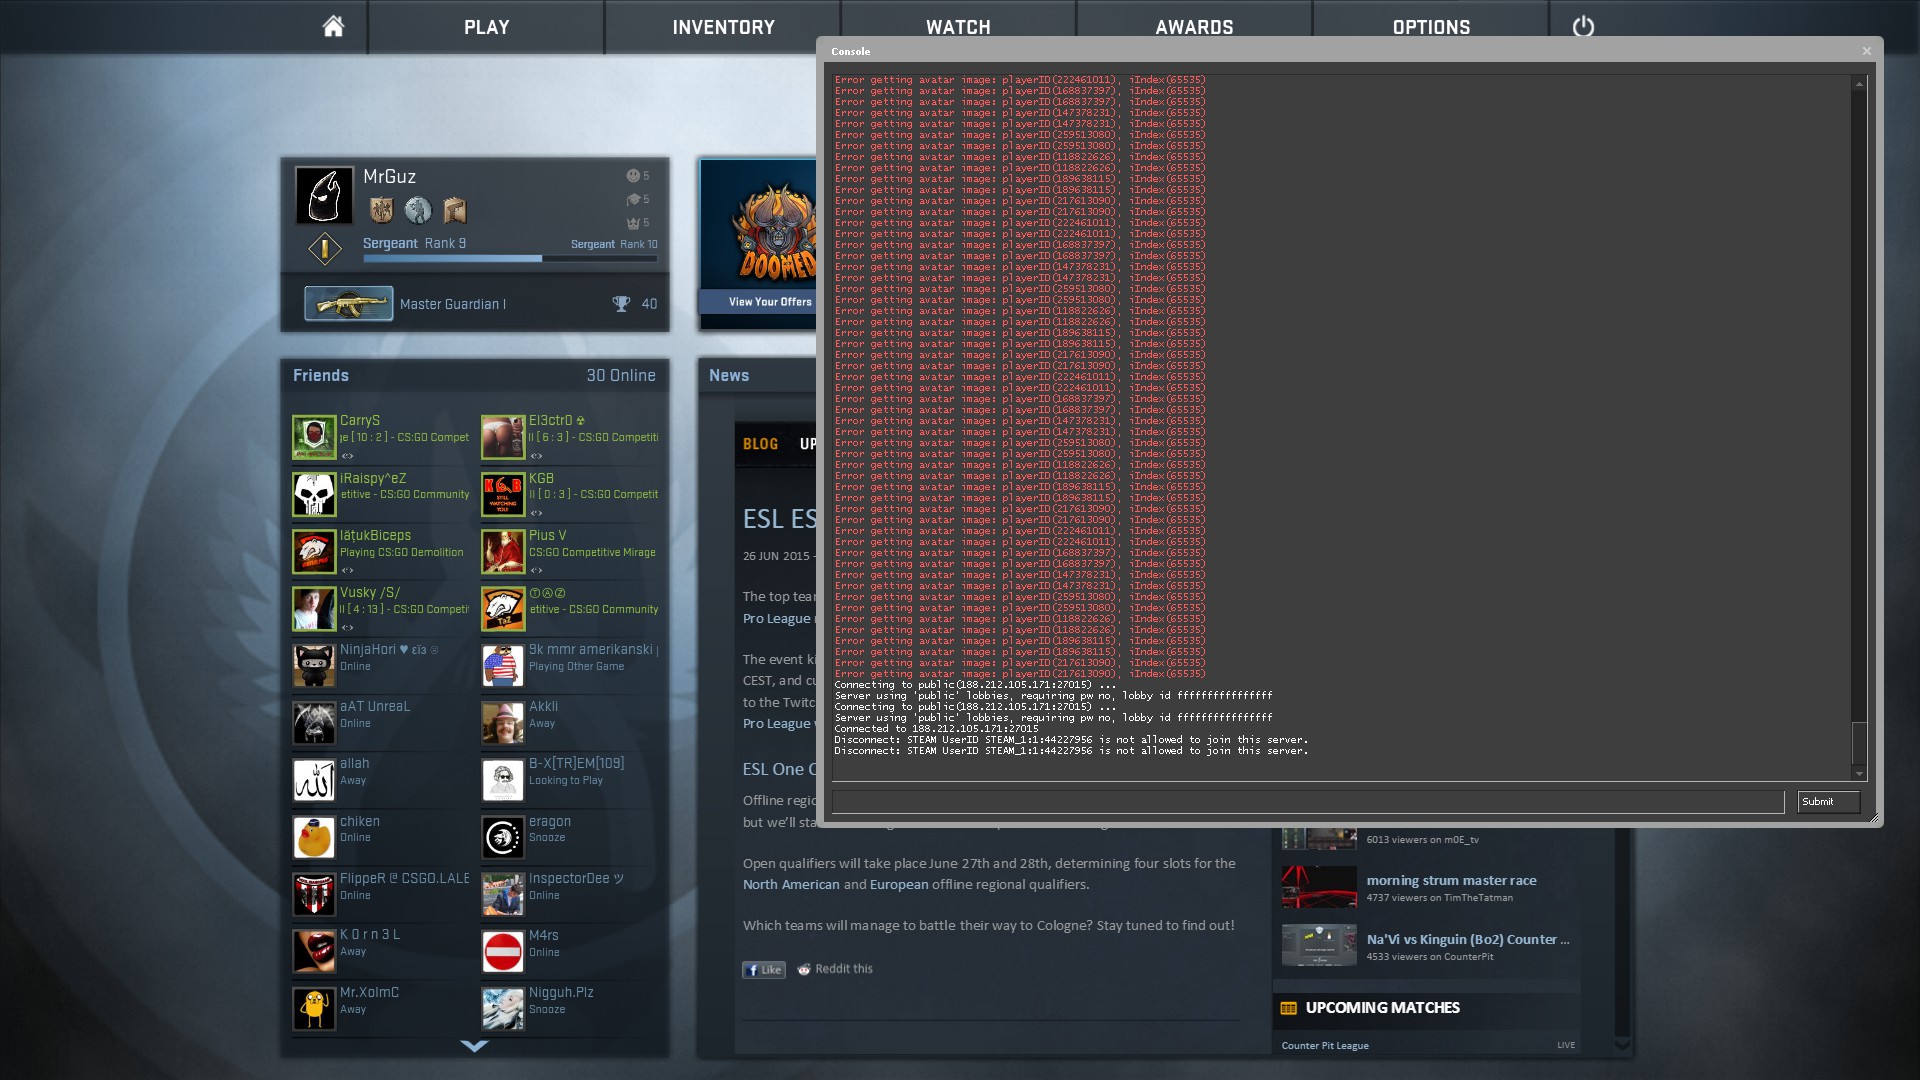Switch to the BLOG news tab
The height and width of the screenshot is (1080, 1920).
click(760, 444)
